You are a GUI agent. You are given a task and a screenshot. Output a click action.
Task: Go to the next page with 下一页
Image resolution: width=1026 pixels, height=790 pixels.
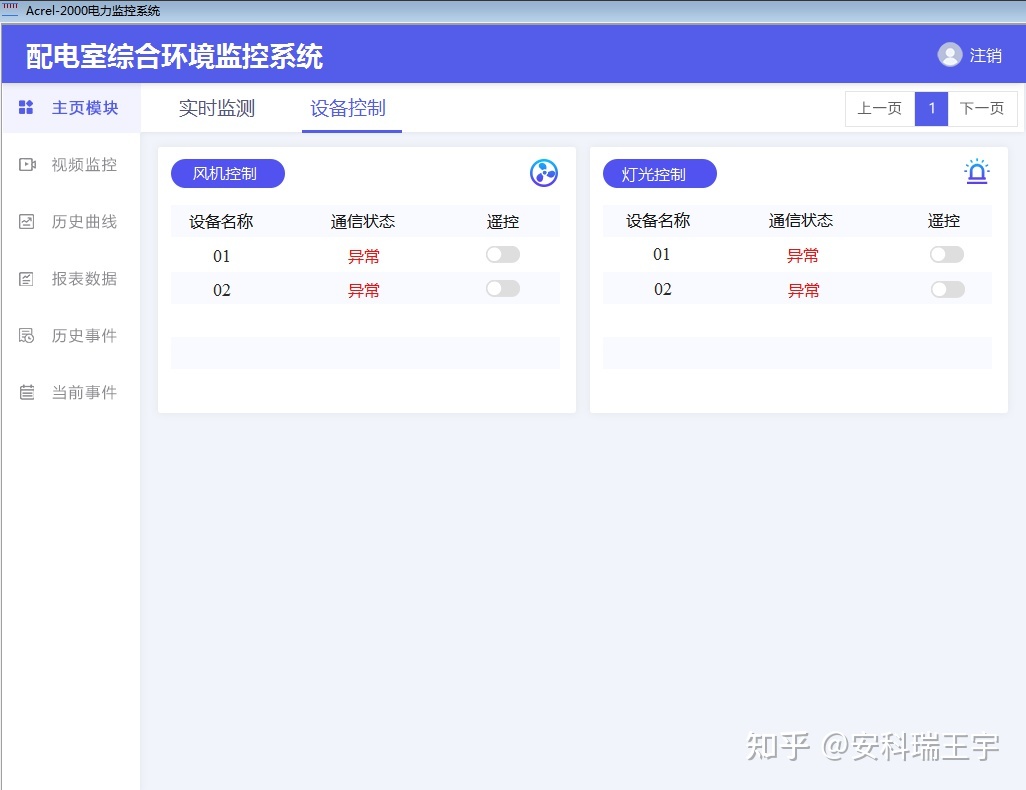[982, 108]
